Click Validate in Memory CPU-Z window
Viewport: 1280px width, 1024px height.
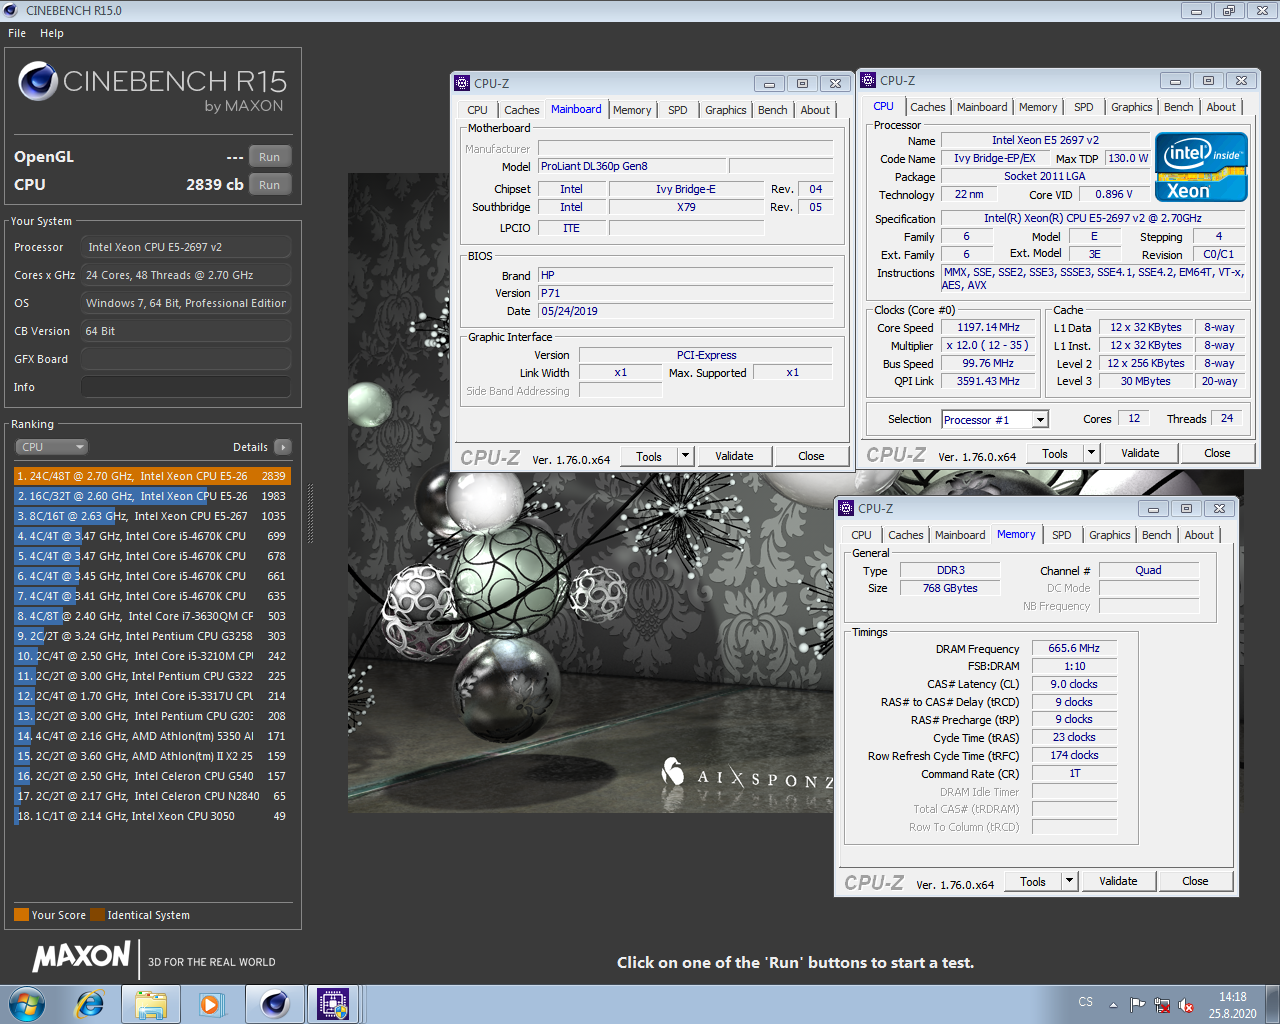pos(1118,881)
